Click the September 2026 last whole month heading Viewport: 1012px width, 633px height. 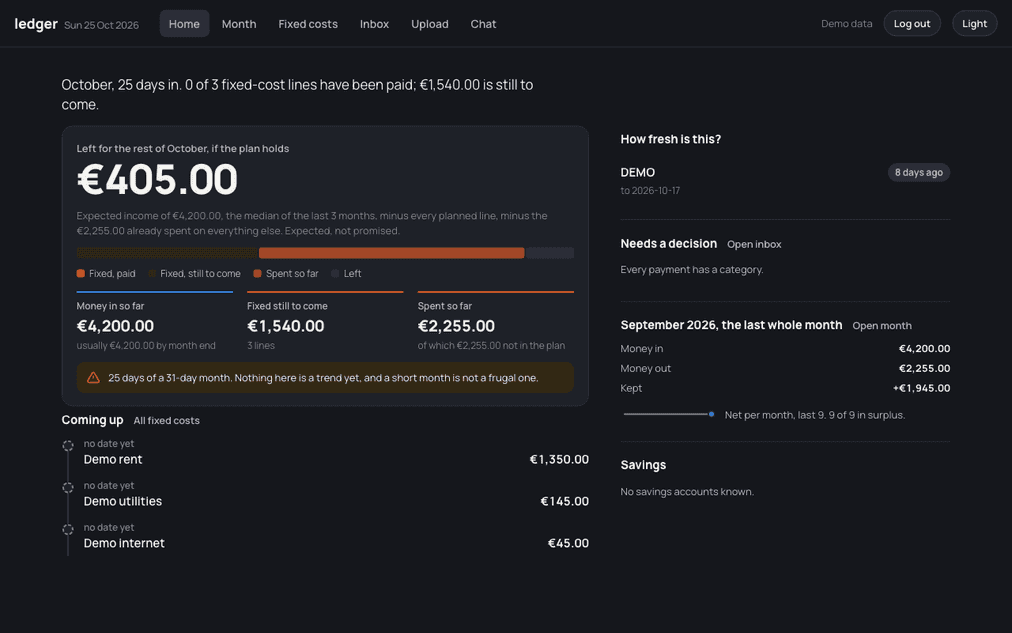coord(731,325)
